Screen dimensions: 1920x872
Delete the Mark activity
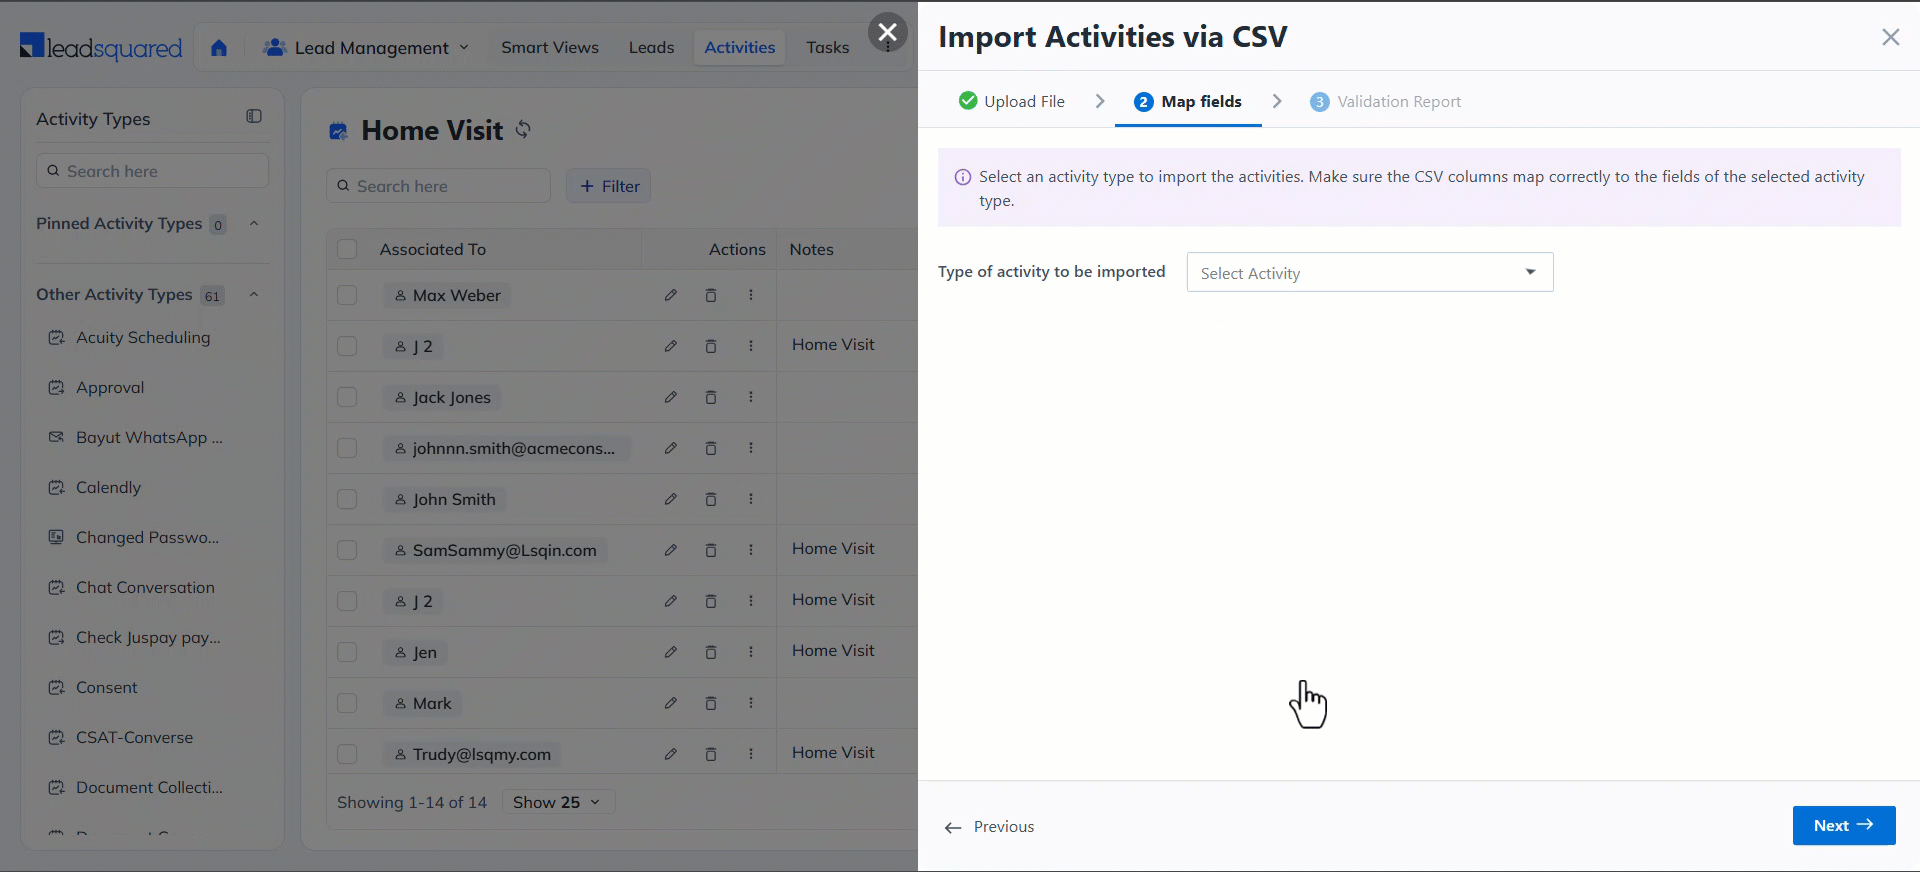point(711,703)
